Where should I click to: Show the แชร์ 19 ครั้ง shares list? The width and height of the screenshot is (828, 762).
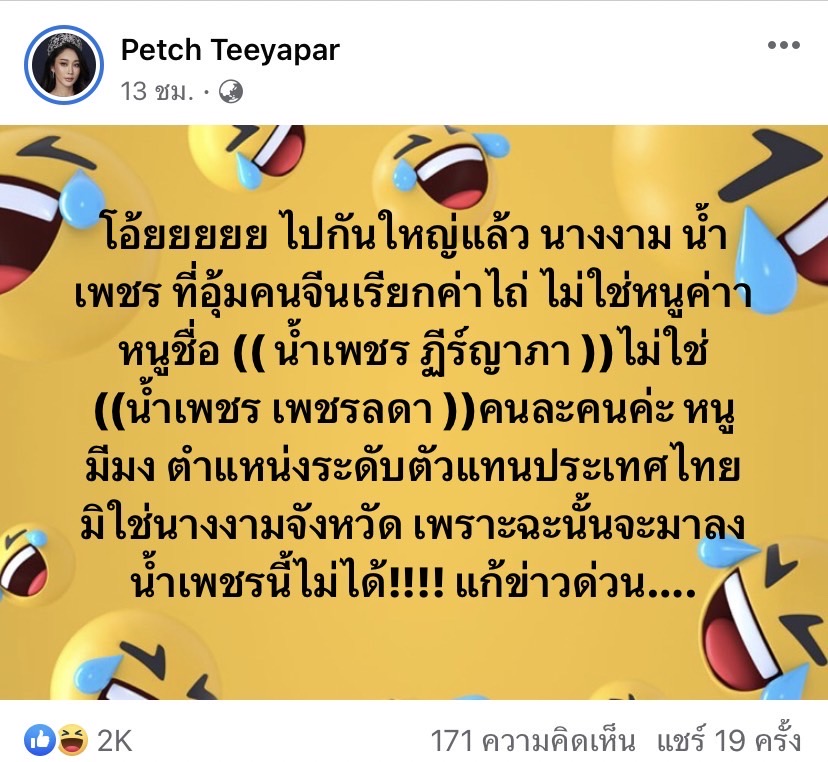click(729, 739)
